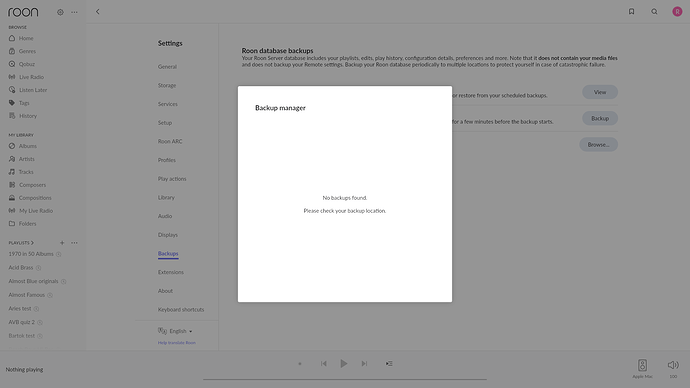Click the Nothing playing status text
The height and width of the screenshot is (388, 690).
24,370
